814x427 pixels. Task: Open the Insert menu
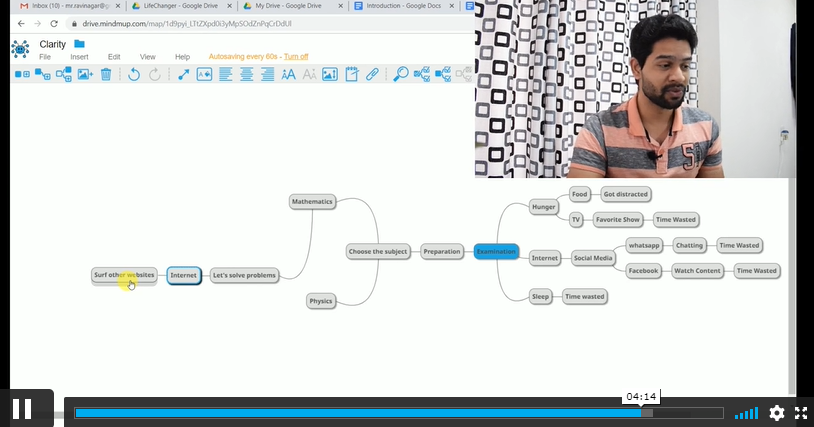pyautogui.click(x=79, y=57)
